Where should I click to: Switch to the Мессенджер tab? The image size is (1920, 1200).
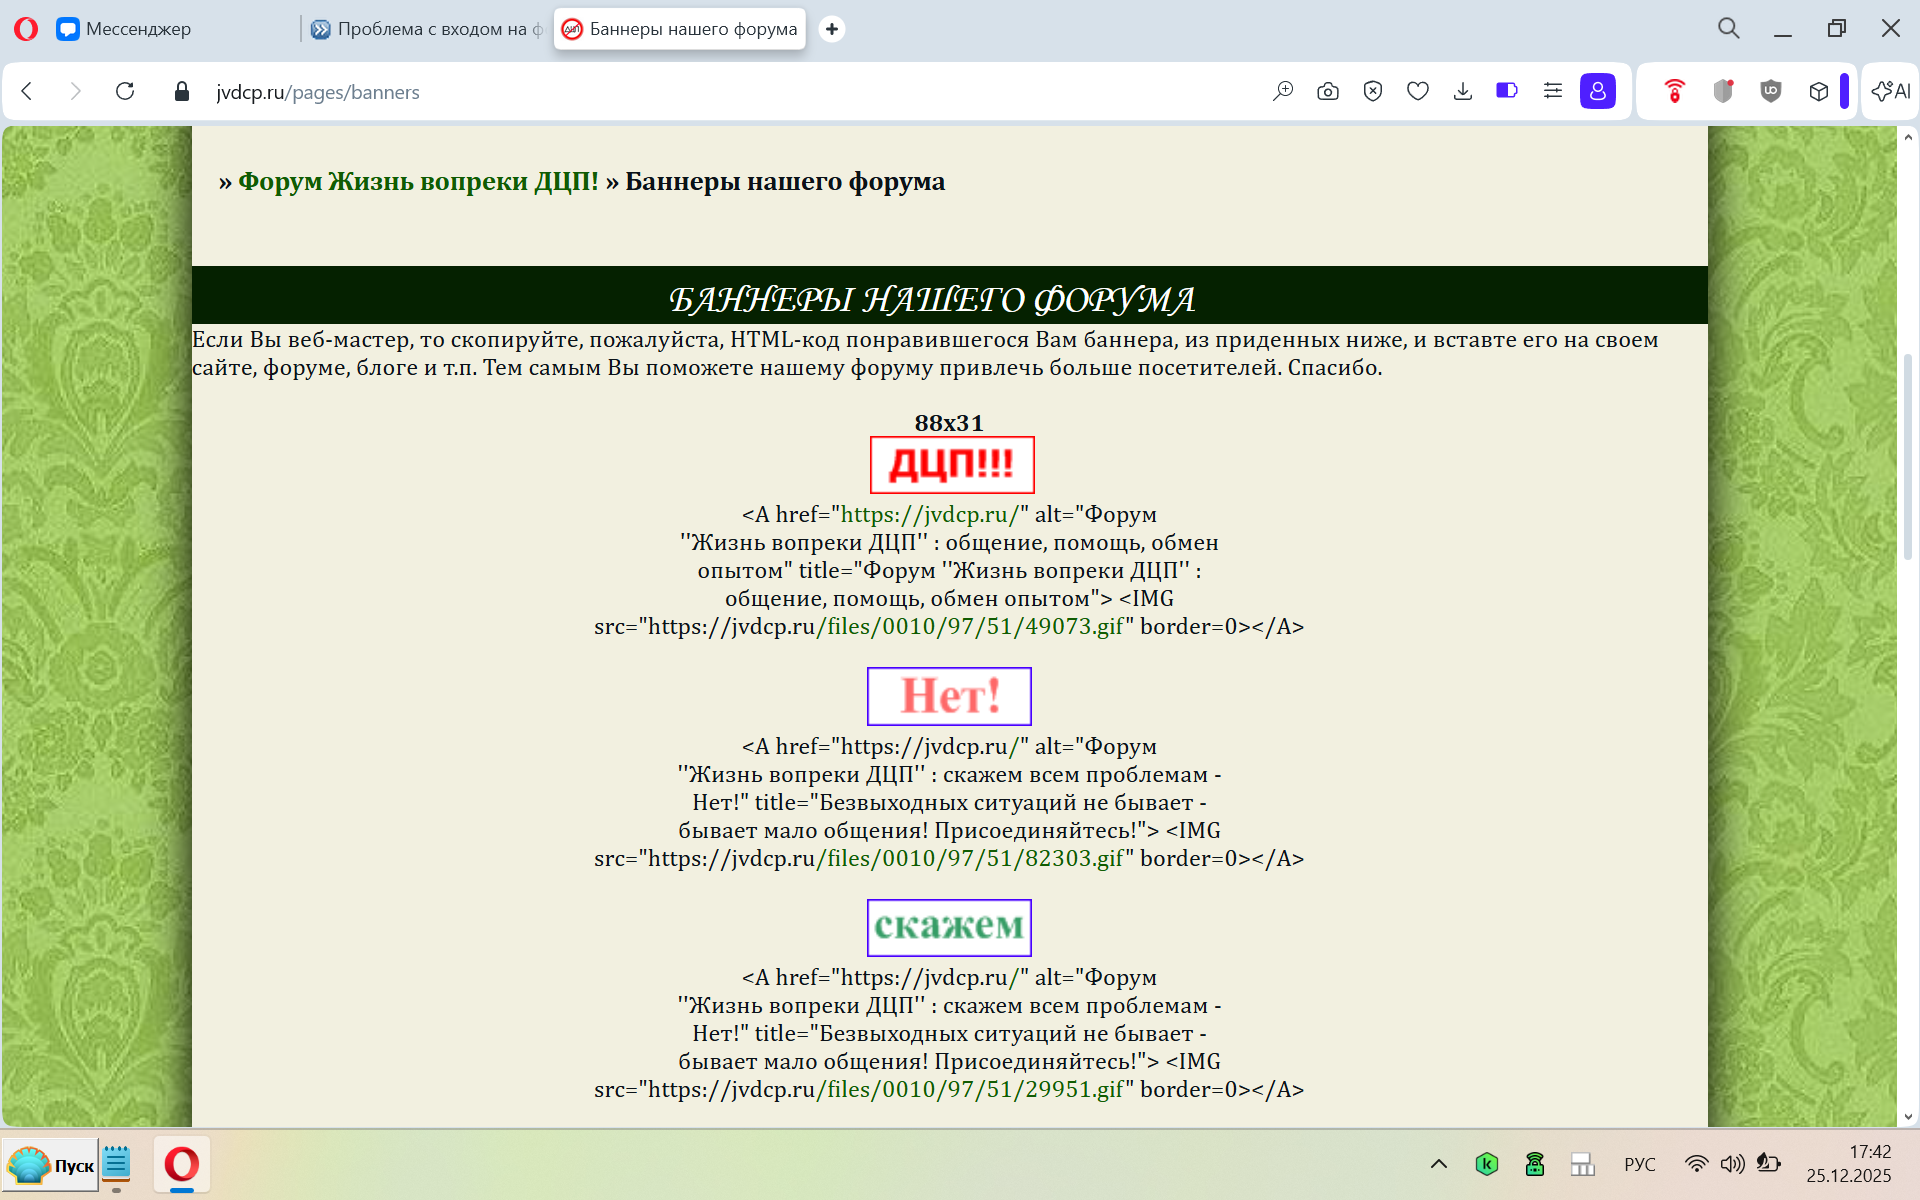pos(138,29)
